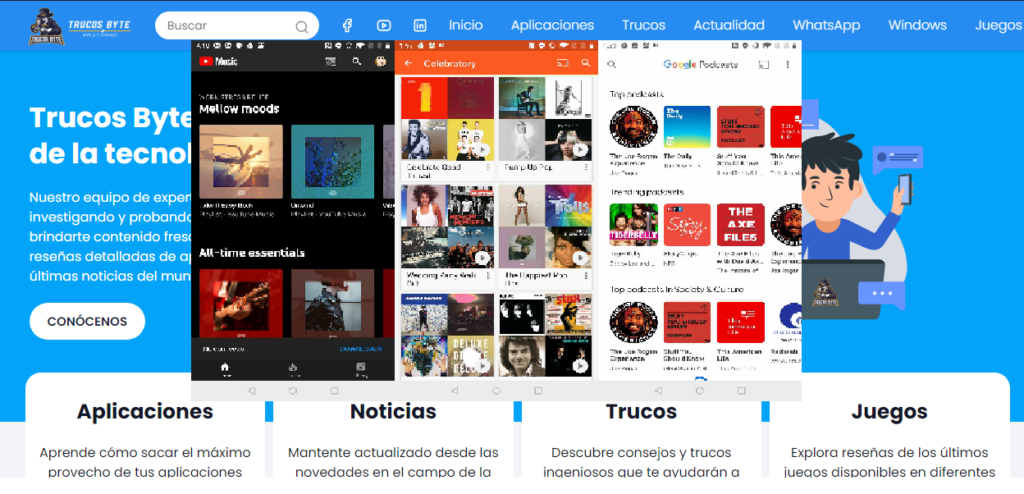
Task: Open options menu for Pump Up Pop
Action: (x=586, y=167)
